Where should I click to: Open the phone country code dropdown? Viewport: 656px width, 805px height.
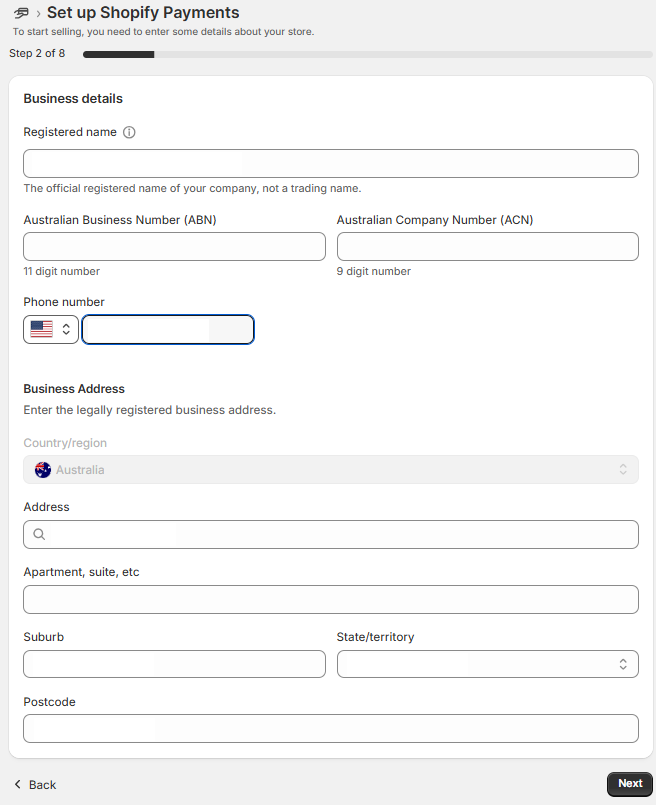pos(51,329)
